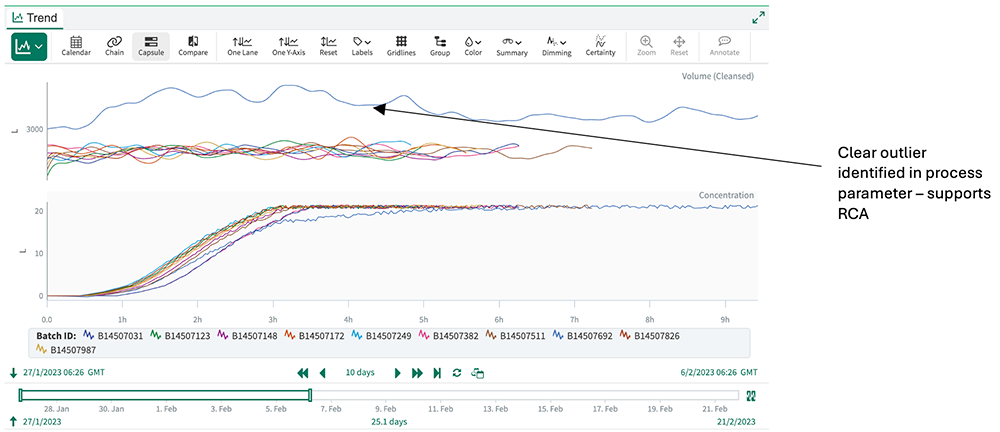Select Chain view mode
The height and width of the screenshot is (432, 1000).
coord(114,47)
